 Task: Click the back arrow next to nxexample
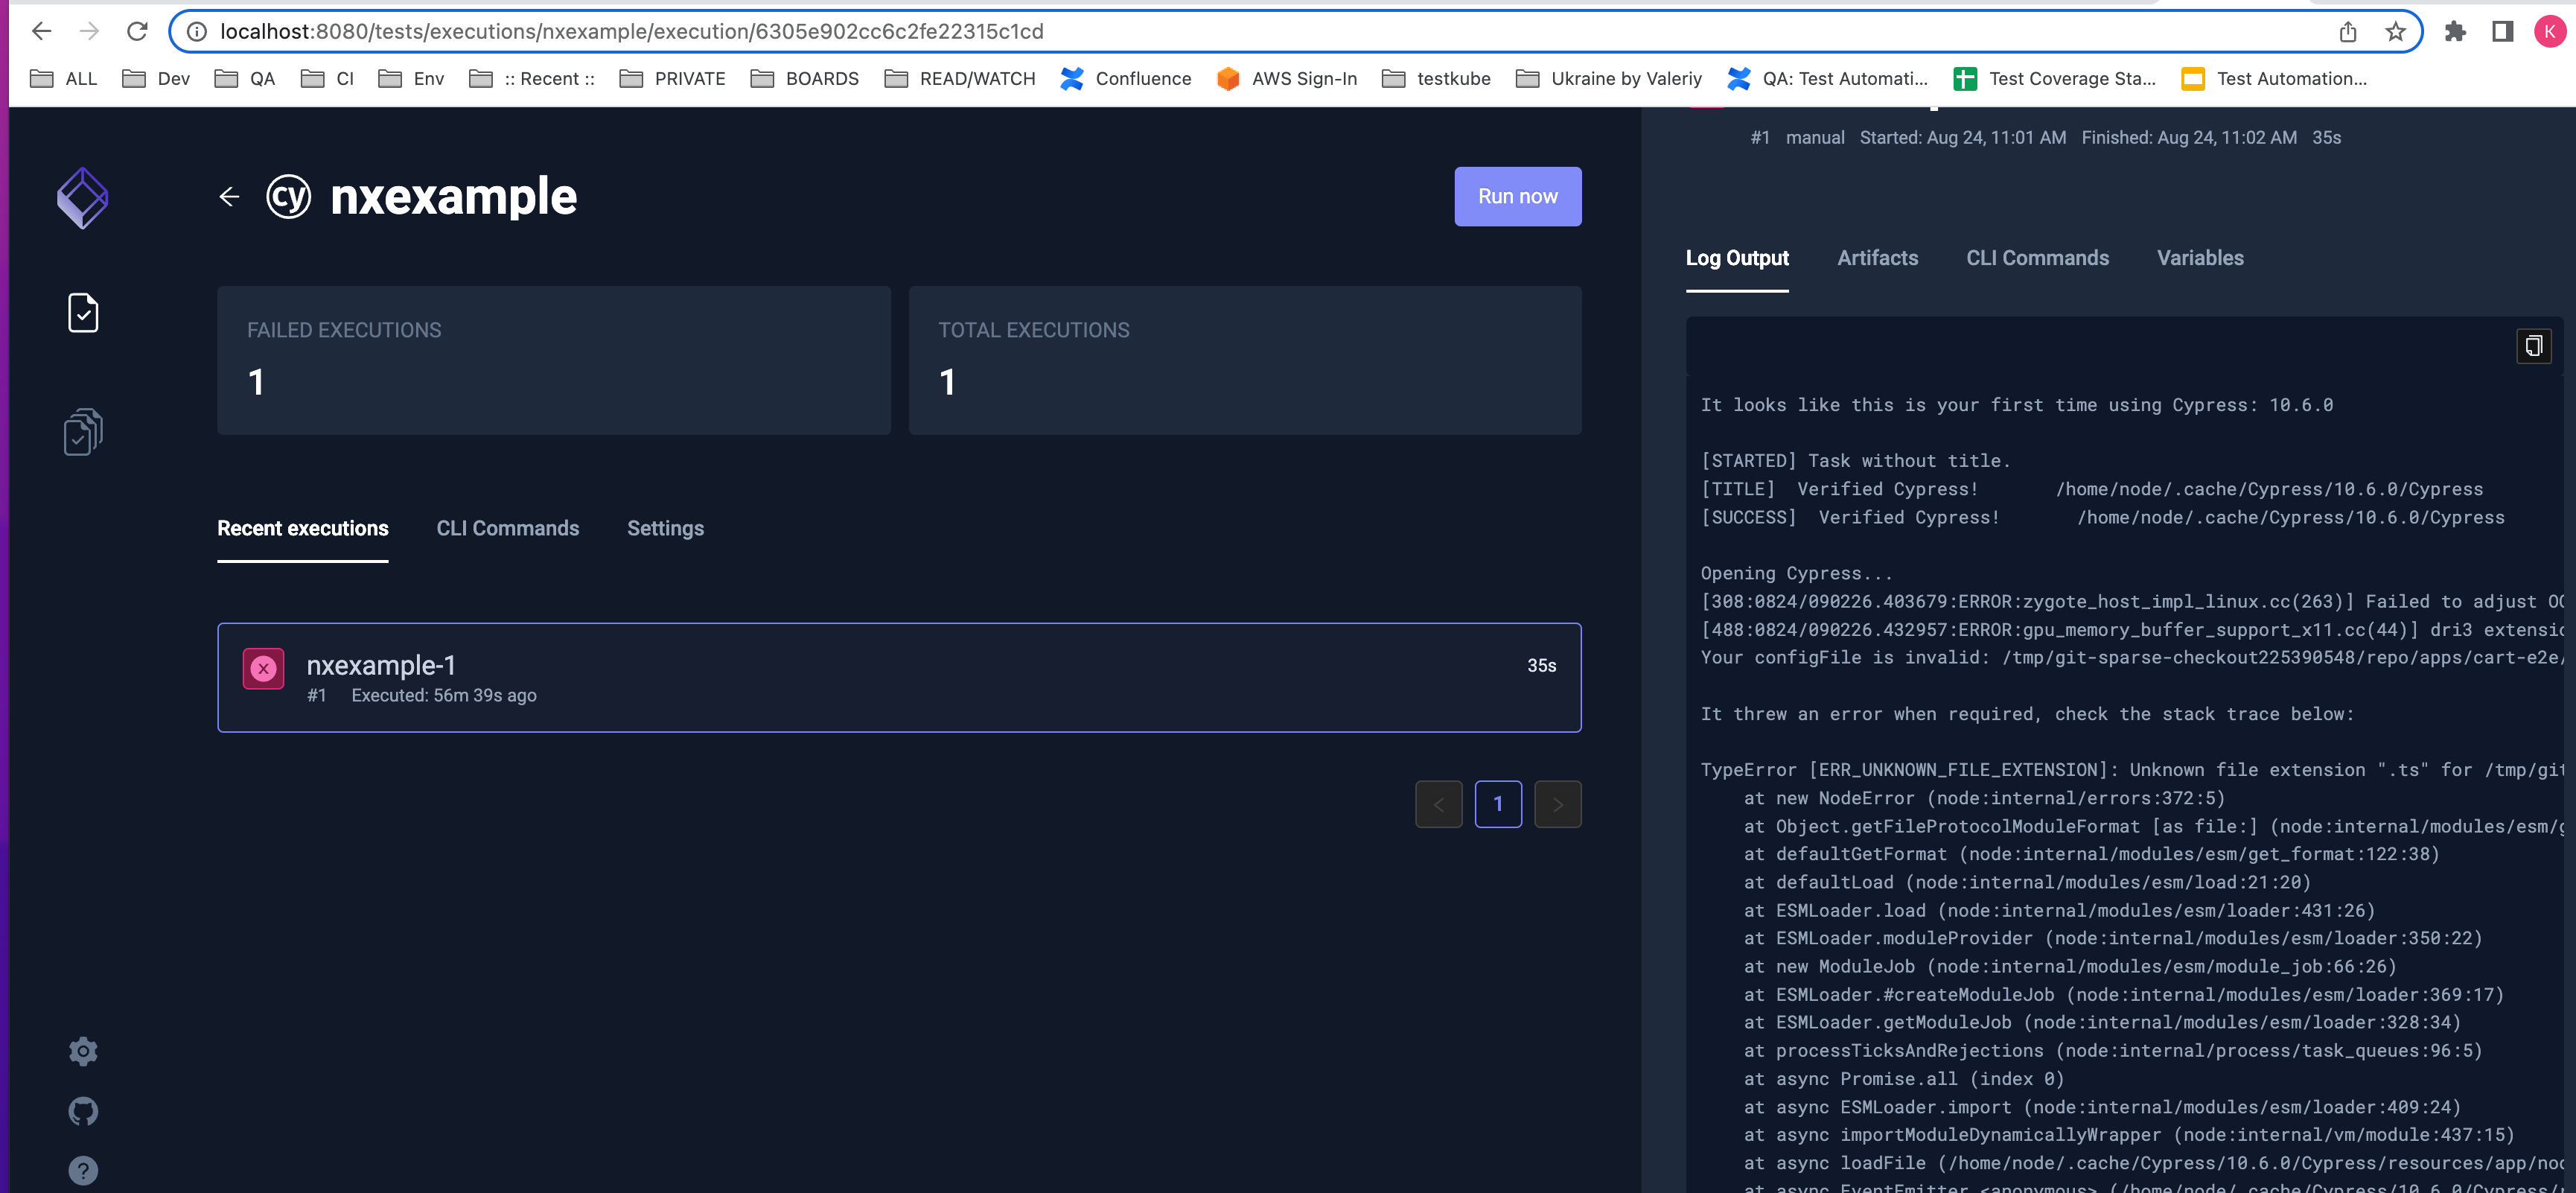(x=229, y=197)
